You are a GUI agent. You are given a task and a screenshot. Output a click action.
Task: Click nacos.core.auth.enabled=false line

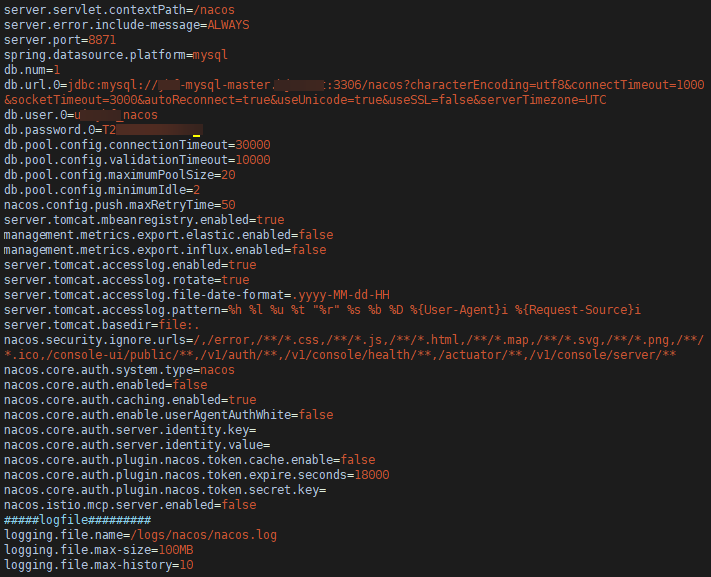point(105,384)
